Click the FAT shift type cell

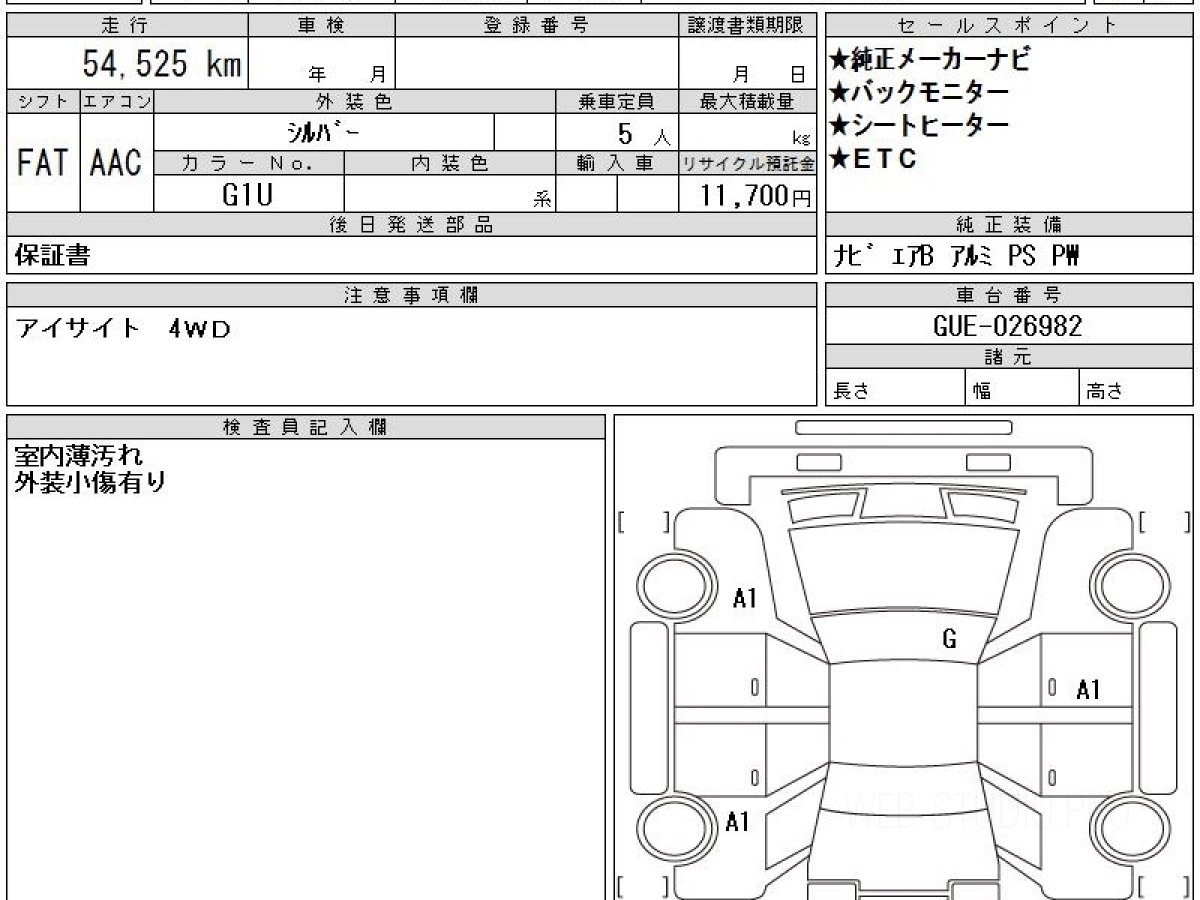pyautogui.click(x=43, y=163)
